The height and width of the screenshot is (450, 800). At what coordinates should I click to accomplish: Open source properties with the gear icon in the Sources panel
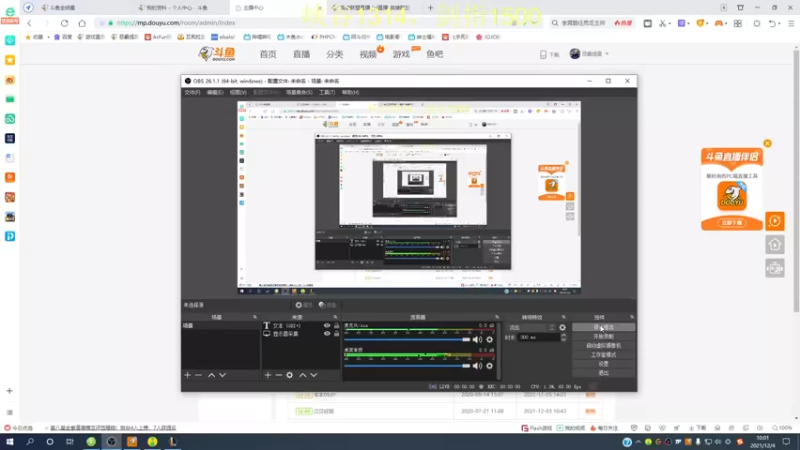(289, 375)
